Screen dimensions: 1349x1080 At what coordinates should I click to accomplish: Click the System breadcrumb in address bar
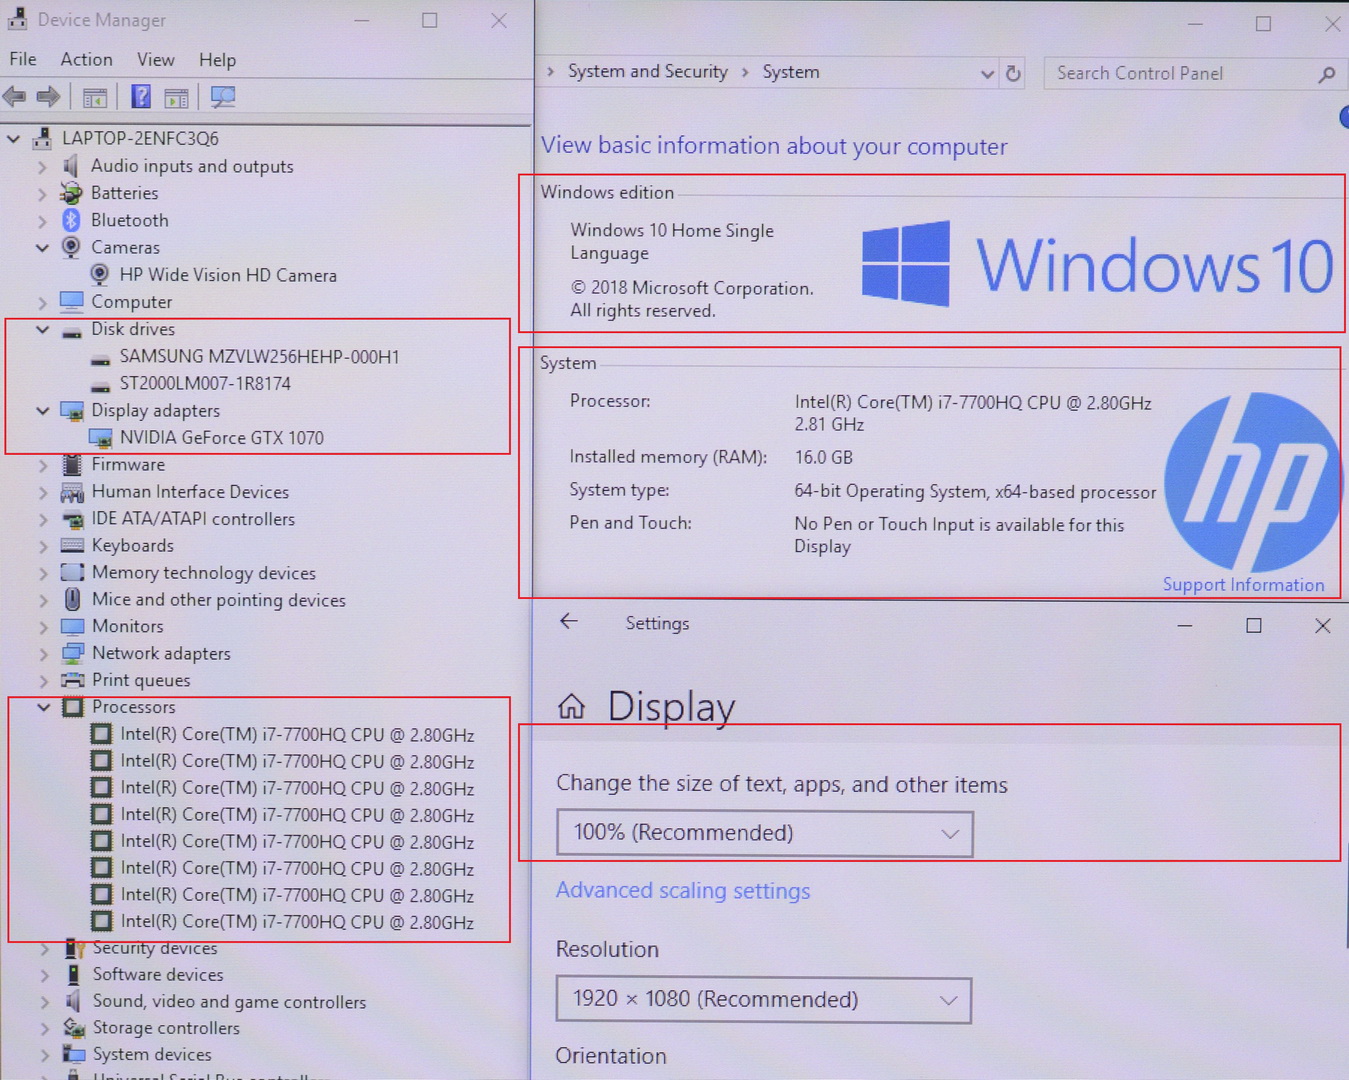click(791, 72)
